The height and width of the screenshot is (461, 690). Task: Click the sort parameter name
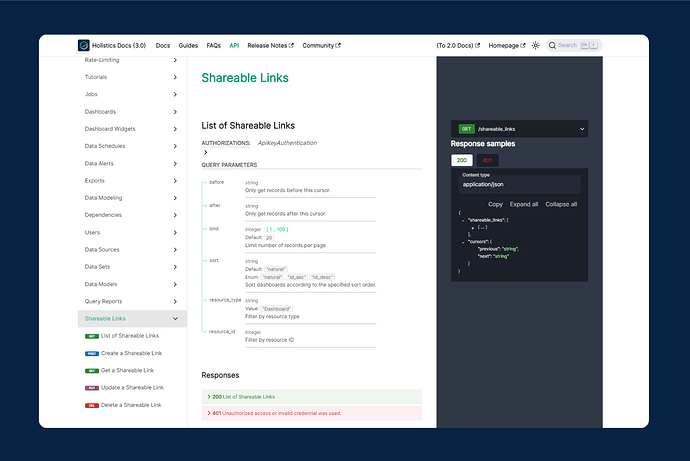[214, 260]
